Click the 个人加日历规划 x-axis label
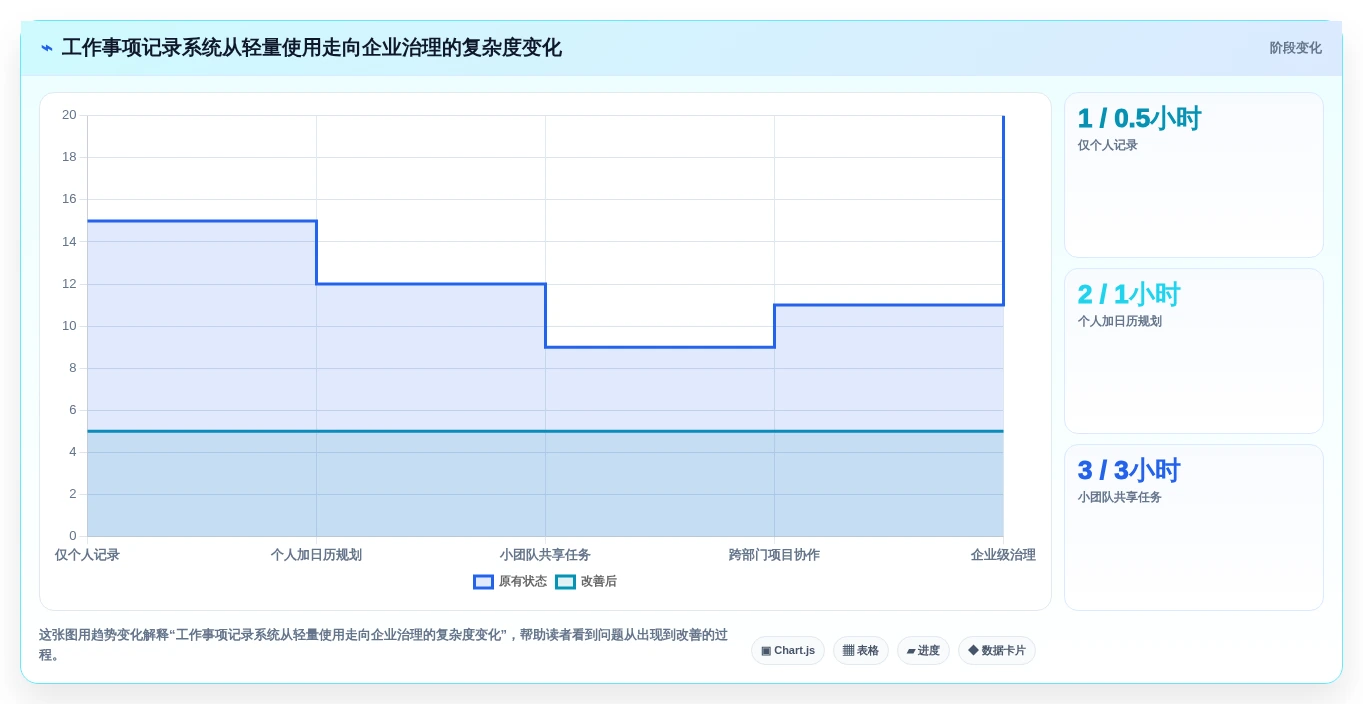 [x=316, y=555]
